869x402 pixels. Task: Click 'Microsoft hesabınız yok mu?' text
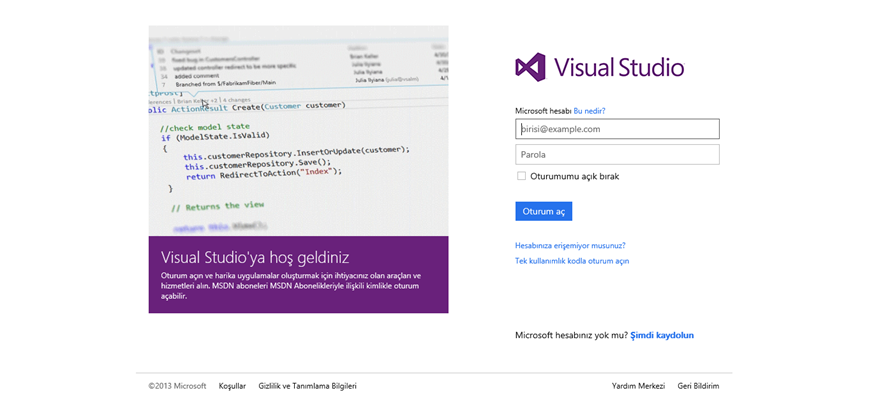[572, 335]
